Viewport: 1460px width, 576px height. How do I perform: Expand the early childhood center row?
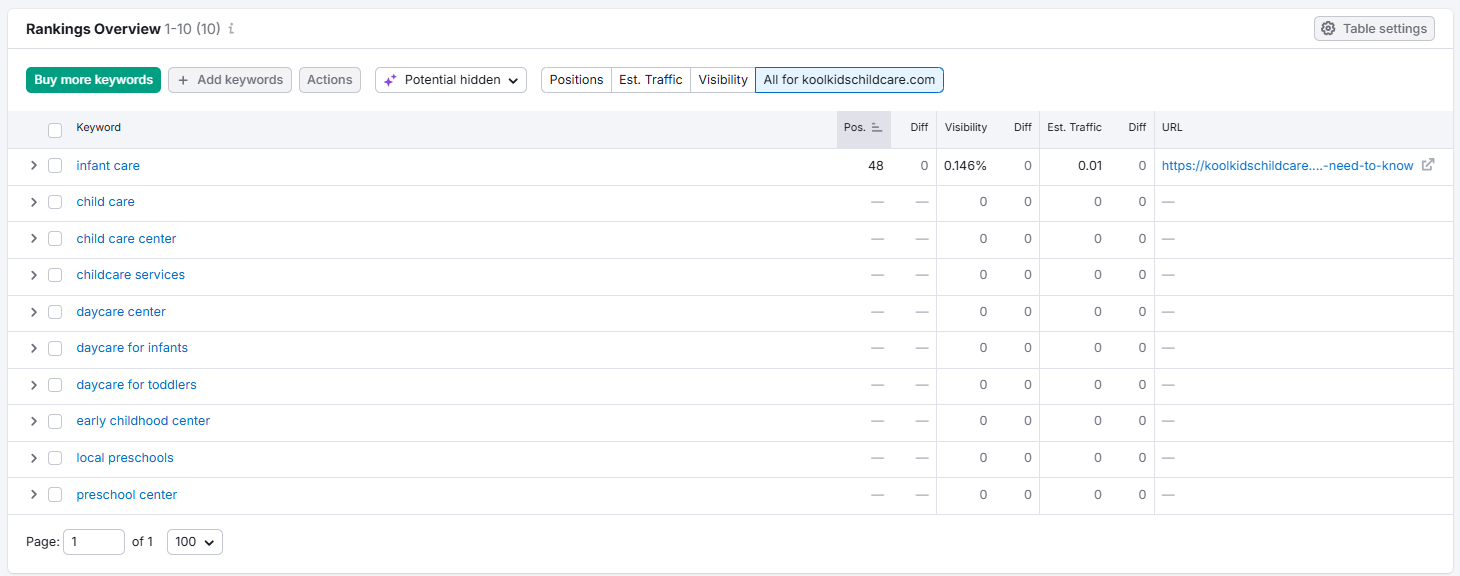33,421
